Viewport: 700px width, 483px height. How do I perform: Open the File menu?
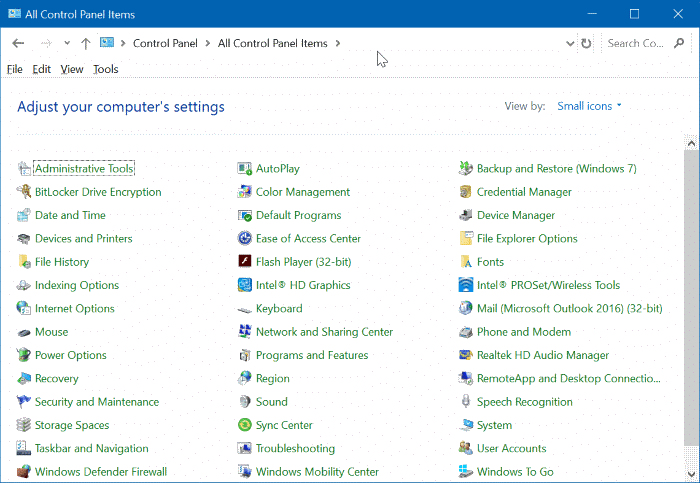coord(15,69)
